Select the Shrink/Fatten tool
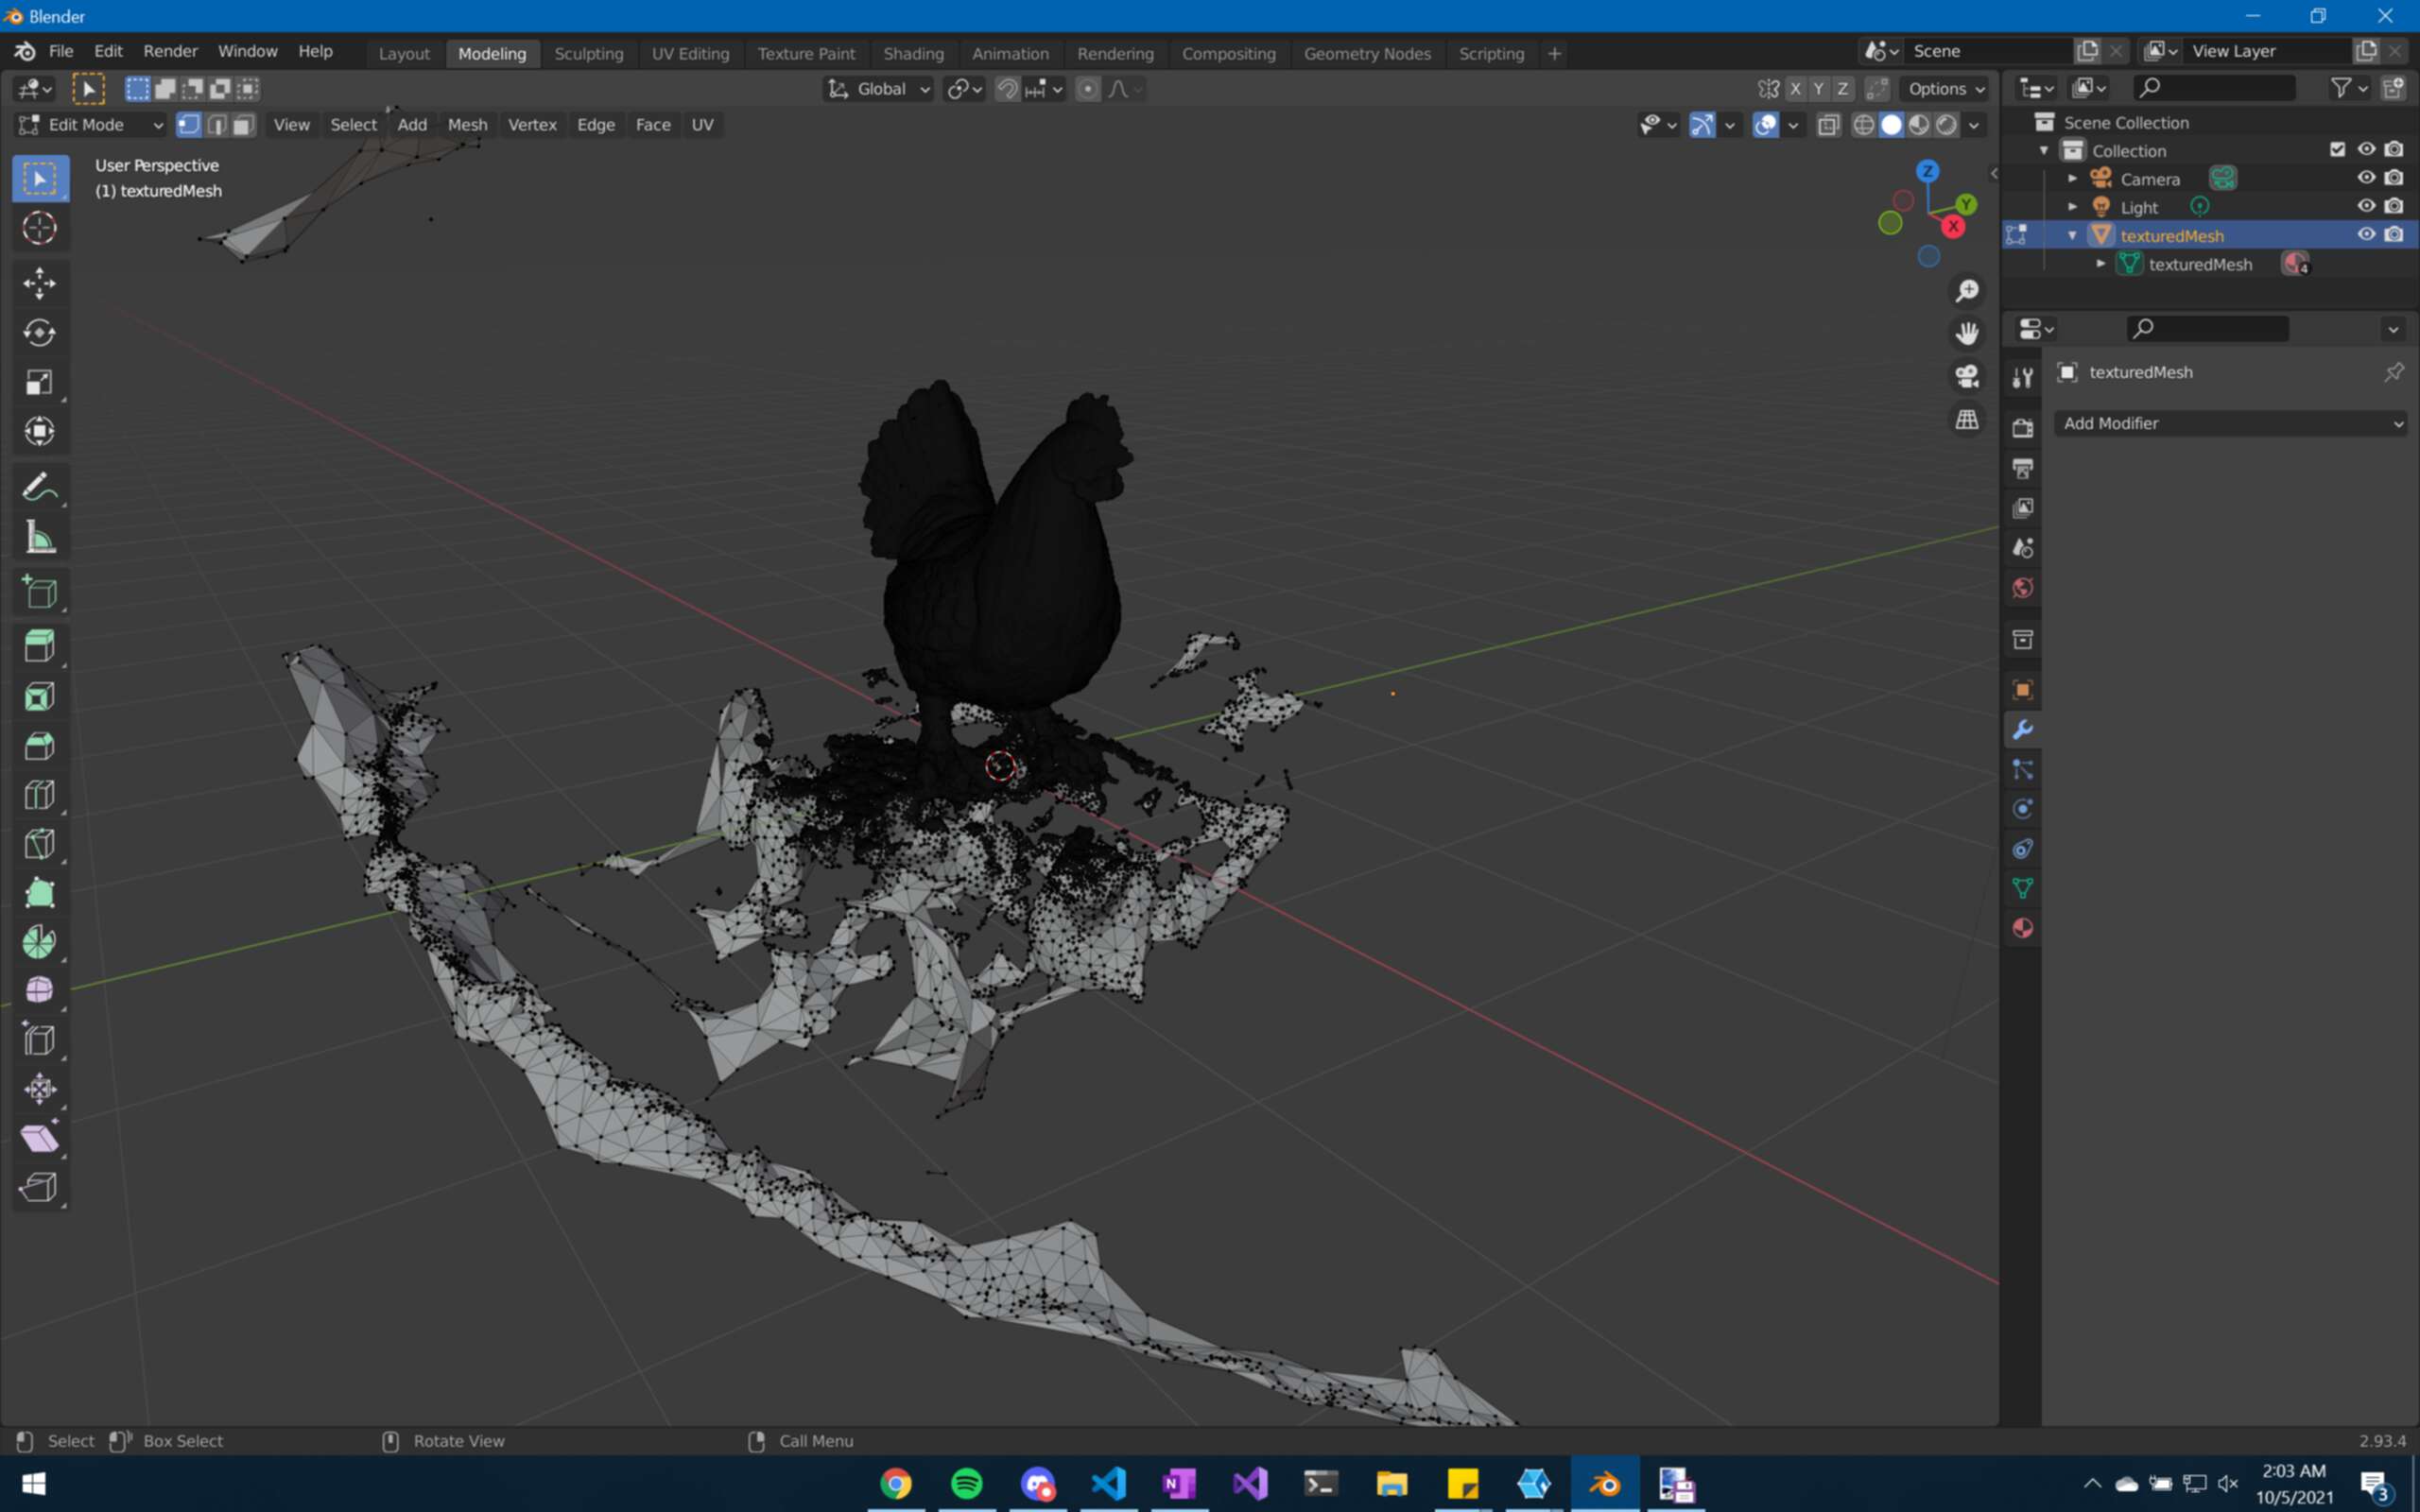 pyautogui.click(x=40, y=1089)
